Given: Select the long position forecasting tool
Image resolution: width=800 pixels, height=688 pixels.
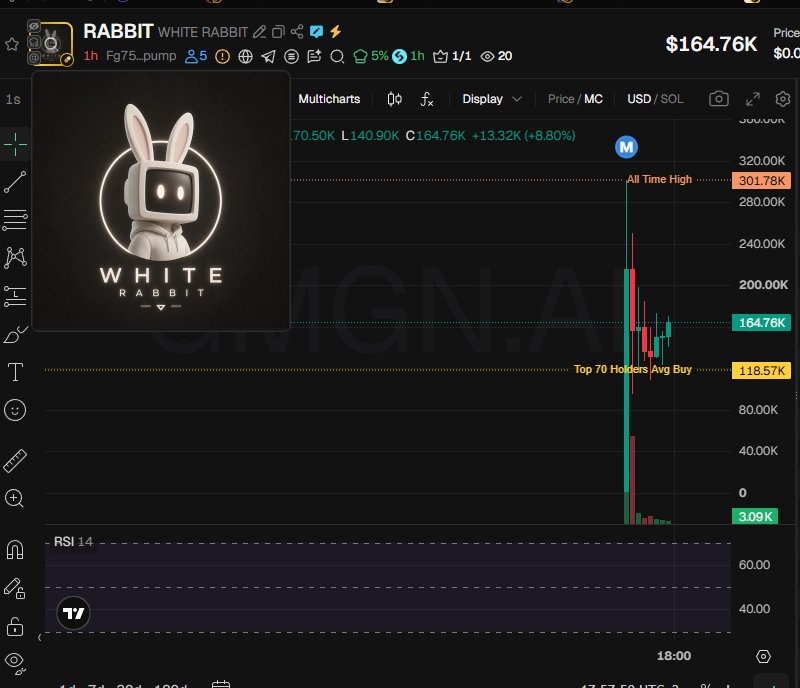Looking at the screenshot, I should click(x=15, y=296).
